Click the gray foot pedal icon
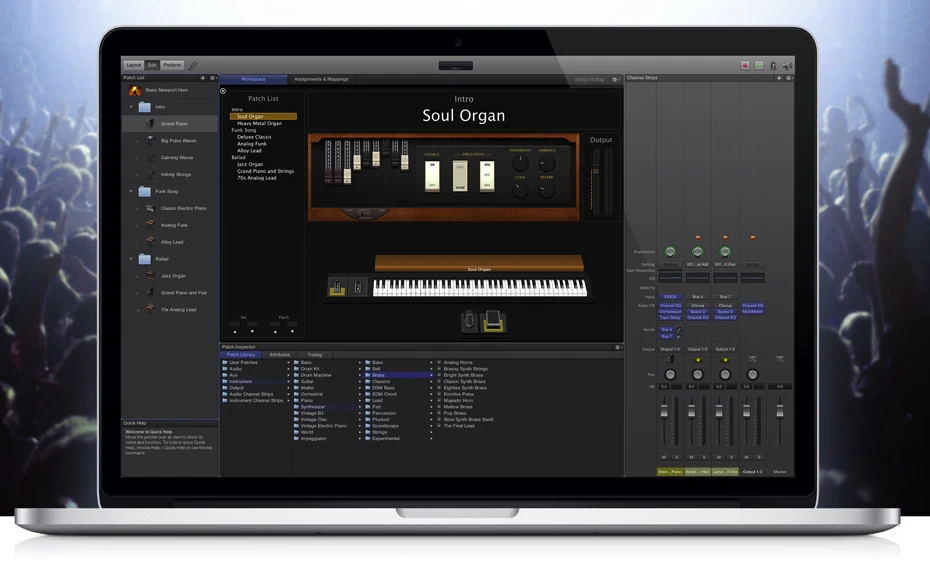 click(x=469, y=321)
